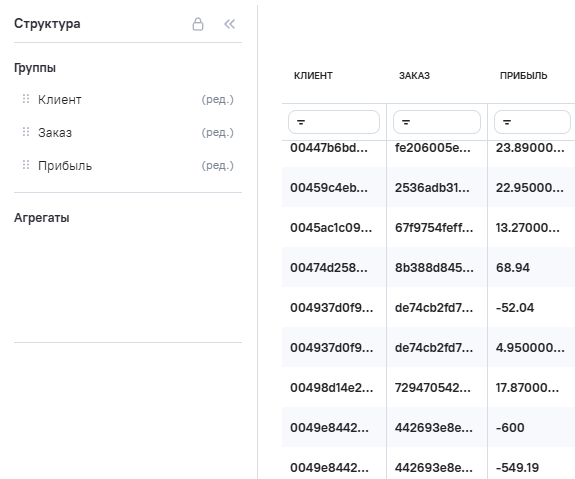The image size is (575, 479).
Task: Select the cell with profit -600
Action: (532, 427)
